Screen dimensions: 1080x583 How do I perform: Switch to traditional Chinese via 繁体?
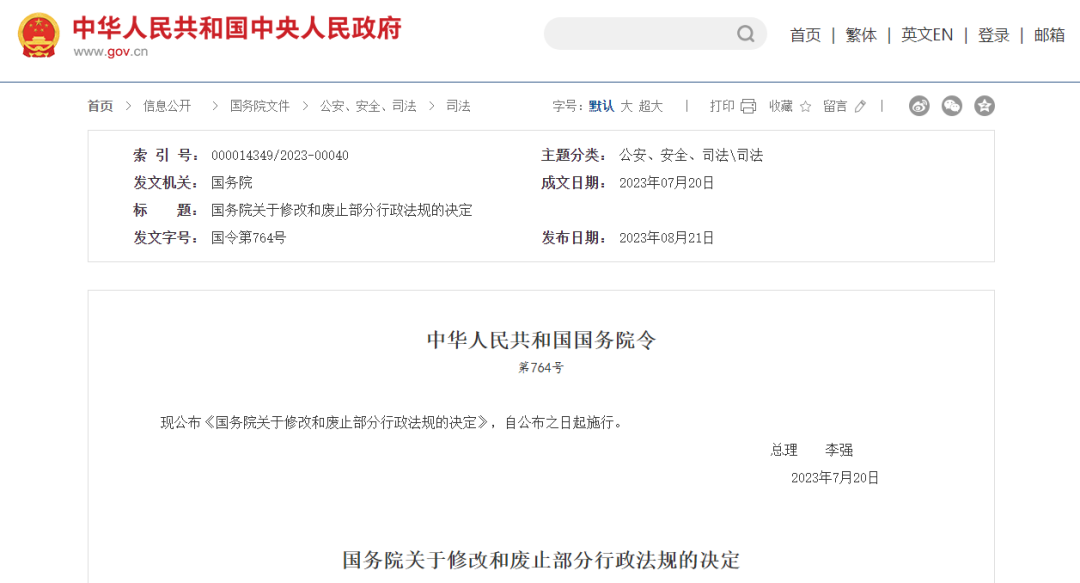(860, 34)
